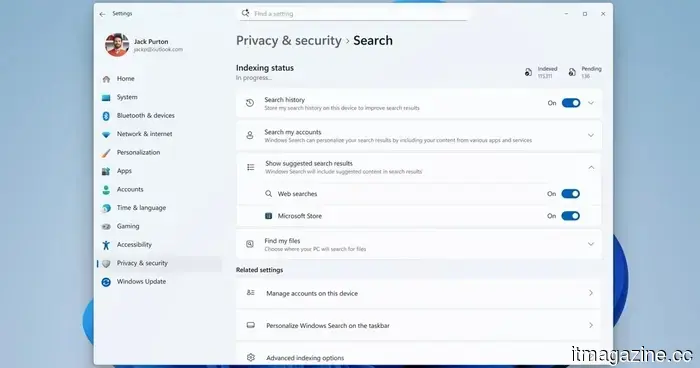Click the Search my accounts person icon
700x368 pixels.
click(250, 135)
